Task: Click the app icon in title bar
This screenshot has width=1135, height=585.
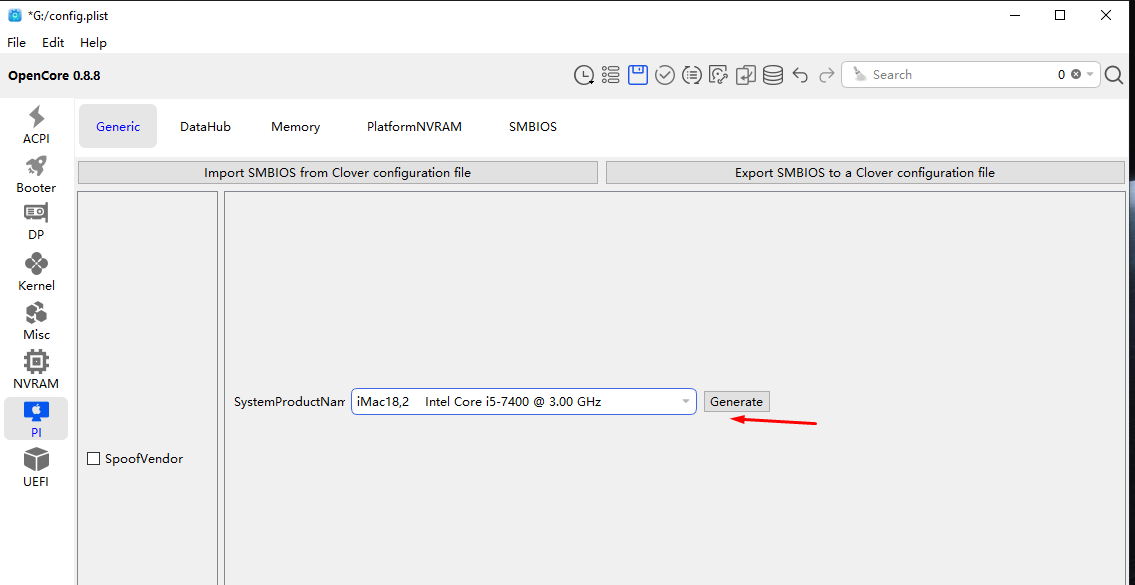Action: click(x=14, y=15)
